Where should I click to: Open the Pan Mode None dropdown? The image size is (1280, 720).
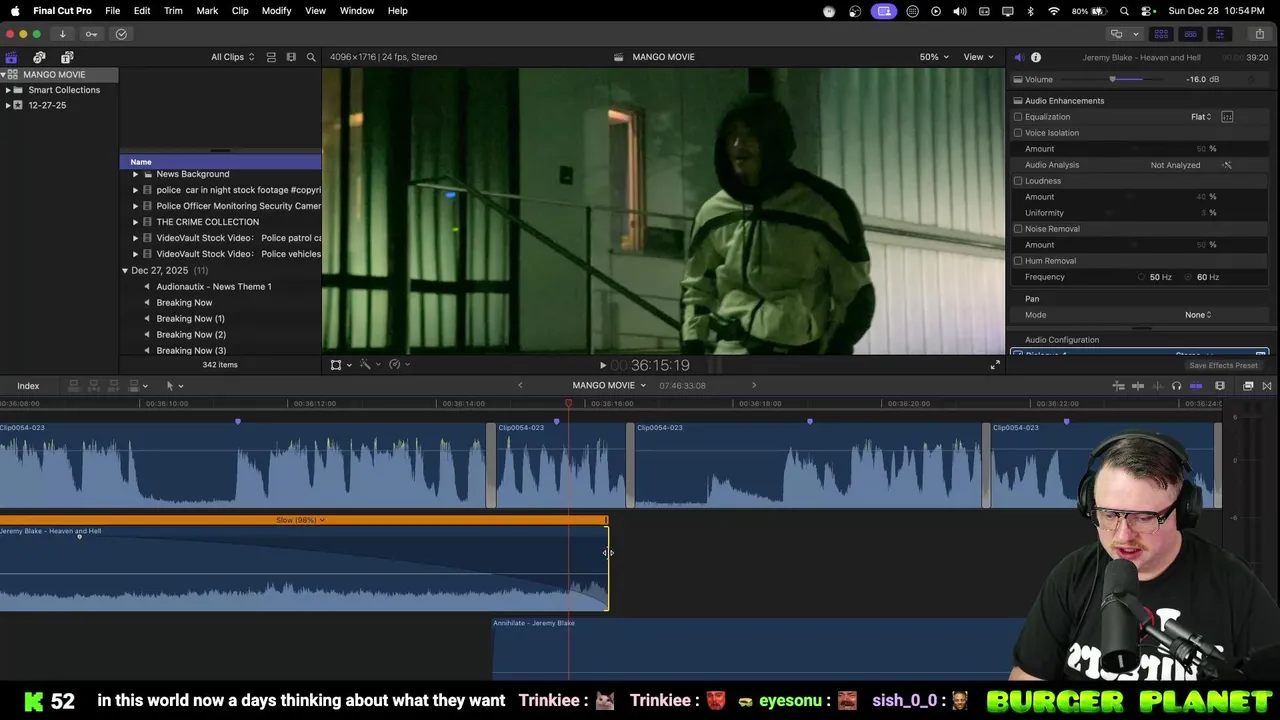[x=1198, y=315]
